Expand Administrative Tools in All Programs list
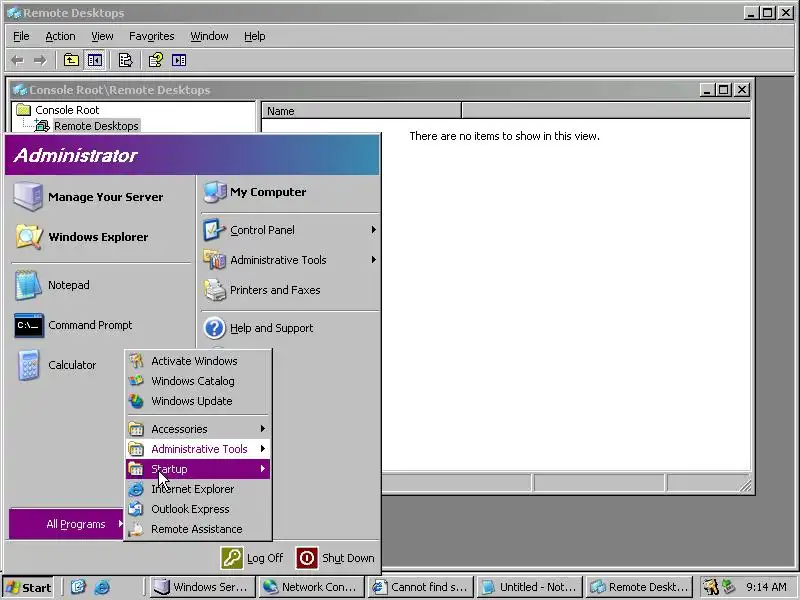 pos(197,449)
